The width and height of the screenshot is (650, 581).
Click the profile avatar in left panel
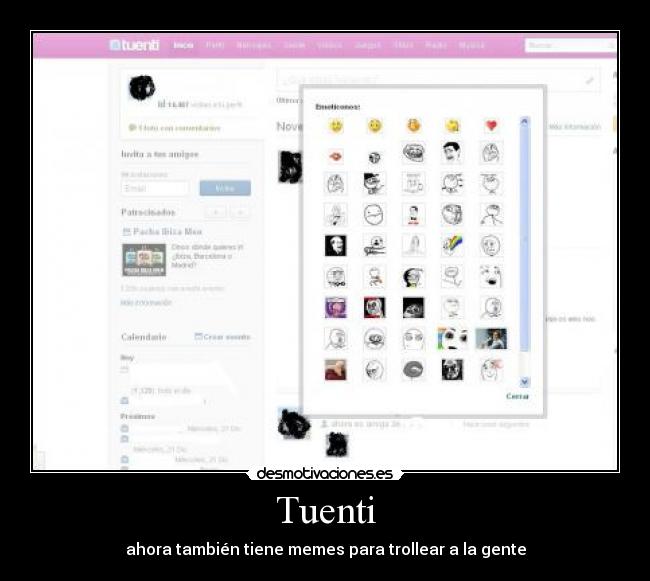142,88
